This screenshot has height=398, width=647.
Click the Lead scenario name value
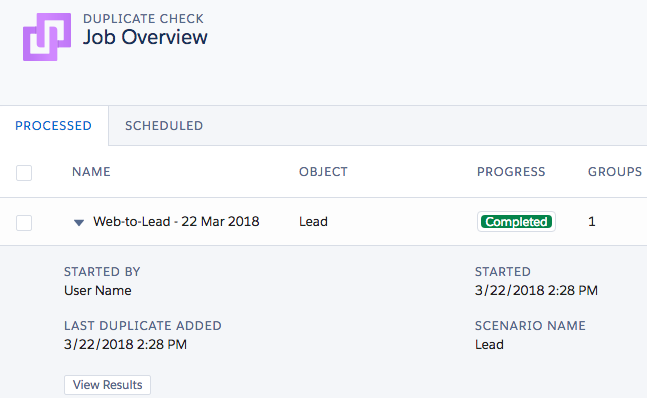coord(489,344)
